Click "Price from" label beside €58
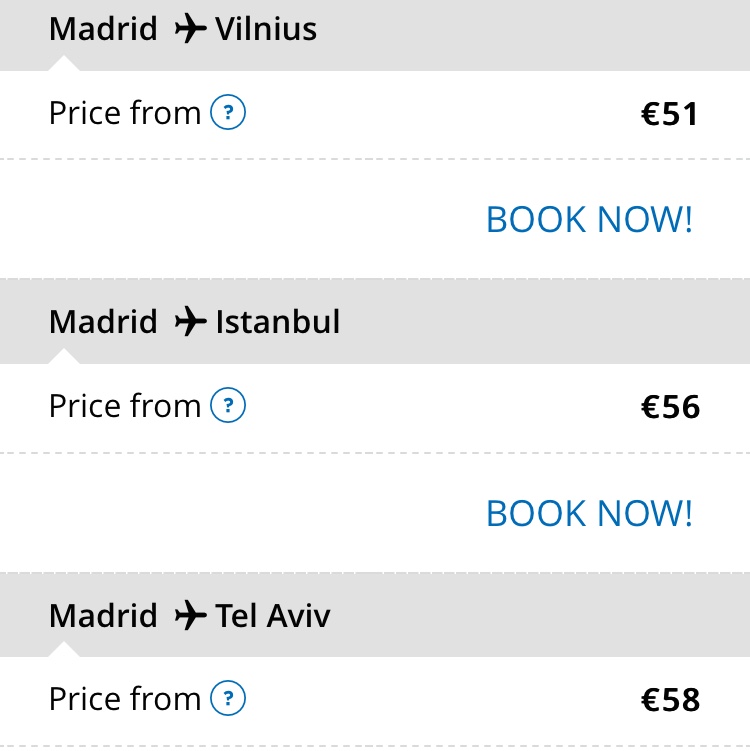Image resolution: width=750 pixels, height=751 pixels. [x=125, y=698]
